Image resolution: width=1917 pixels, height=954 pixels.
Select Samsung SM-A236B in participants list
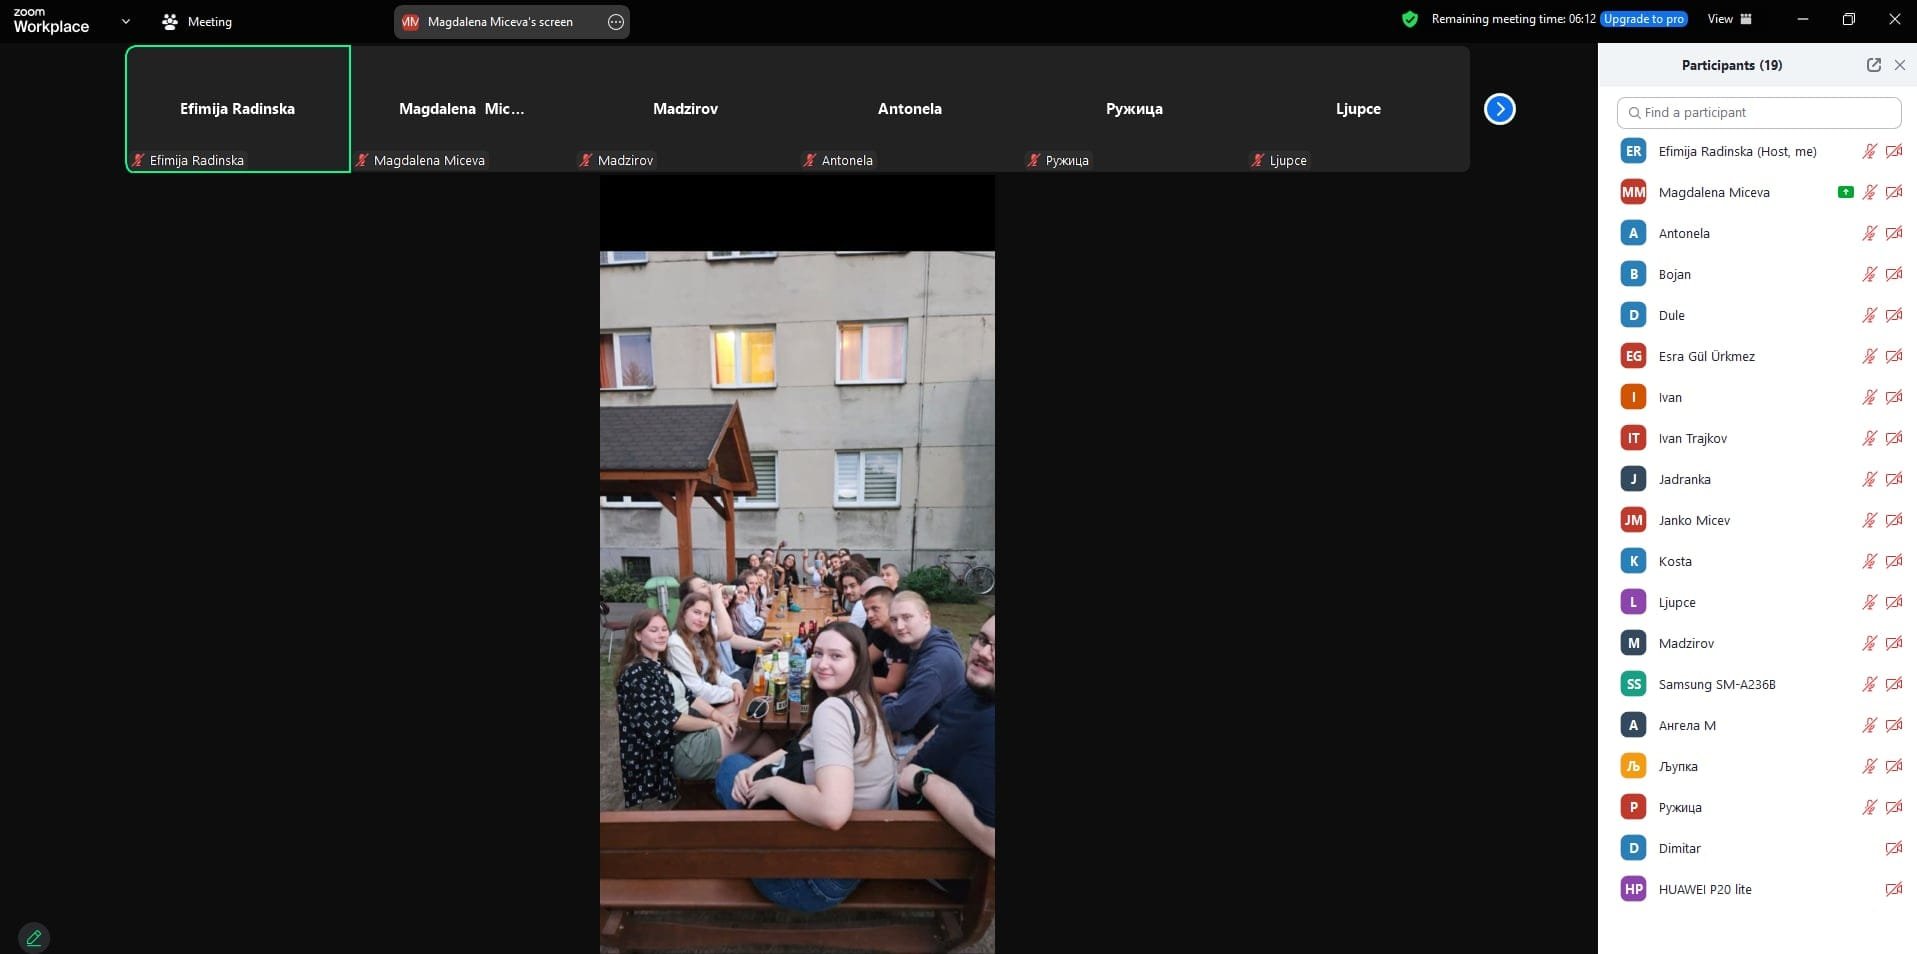[x=1758, y=685]
